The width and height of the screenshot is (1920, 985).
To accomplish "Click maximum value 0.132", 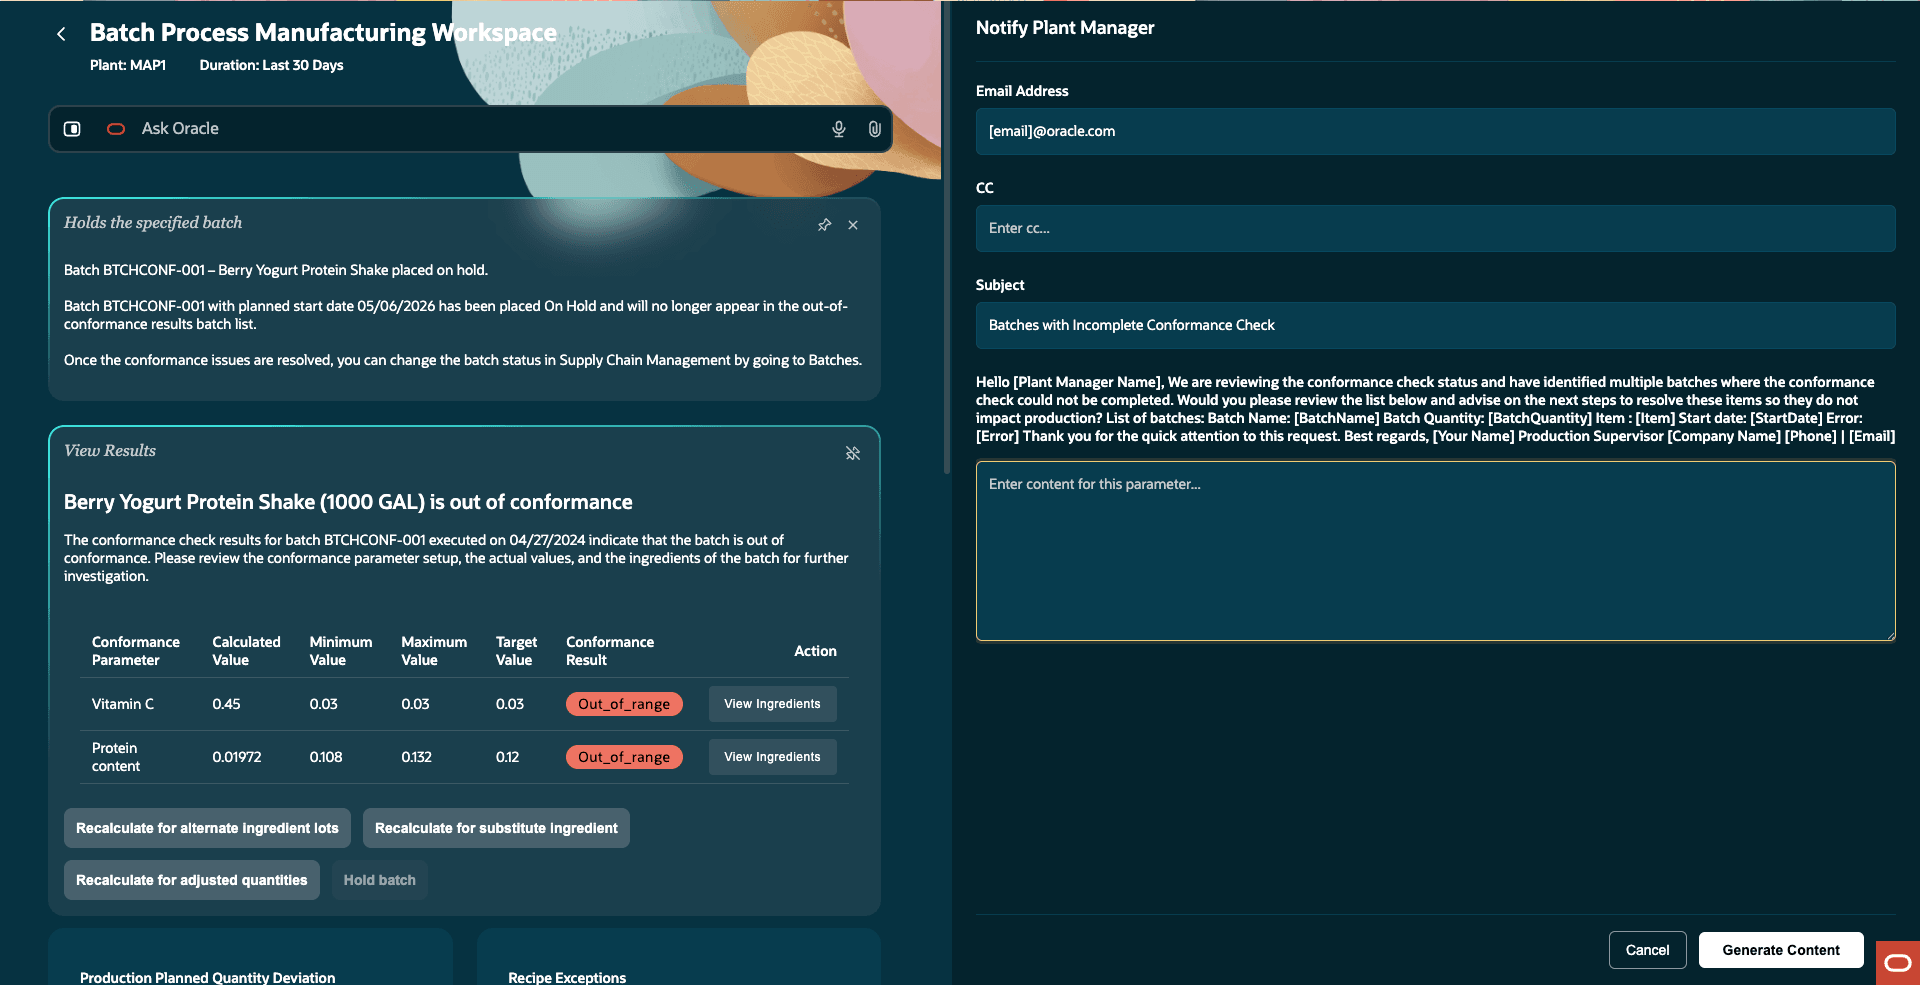I will pos(417,757).
